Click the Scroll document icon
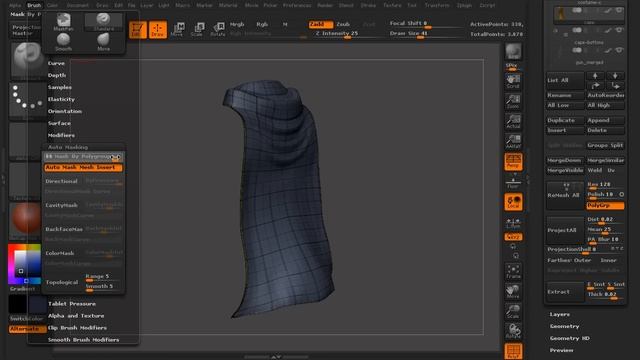This screenshot has width=640, height=360. [x=513, y=81]
